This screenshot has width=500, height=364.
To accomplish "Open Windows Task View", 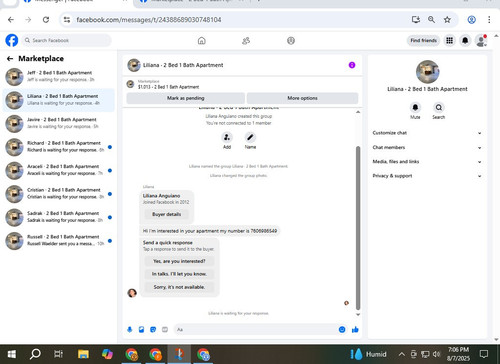I will coord(58,354).
